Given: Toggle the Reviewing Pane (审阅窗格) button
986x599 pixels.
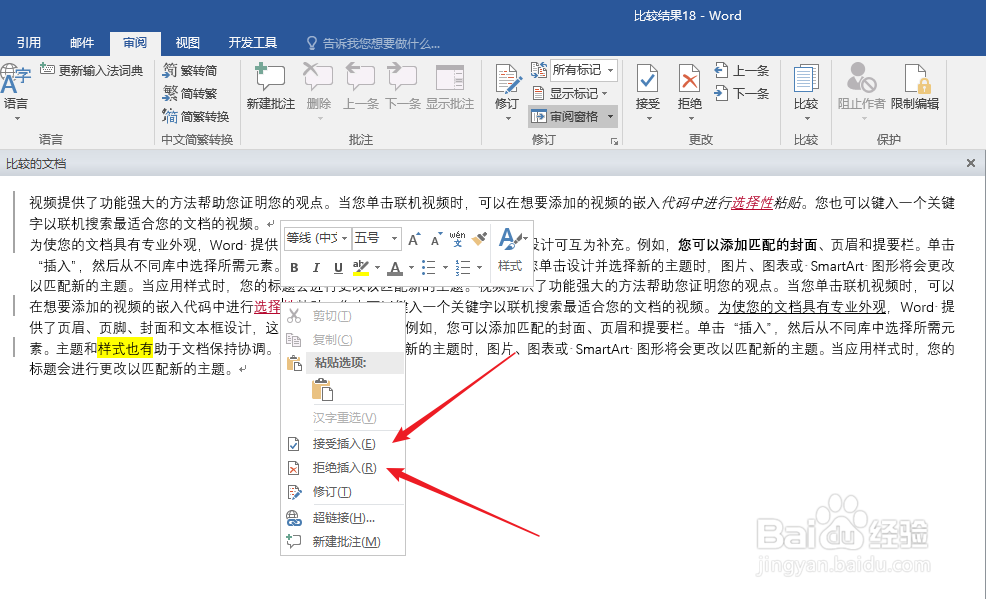Looking at the screenshot, I should click(565, 116).
